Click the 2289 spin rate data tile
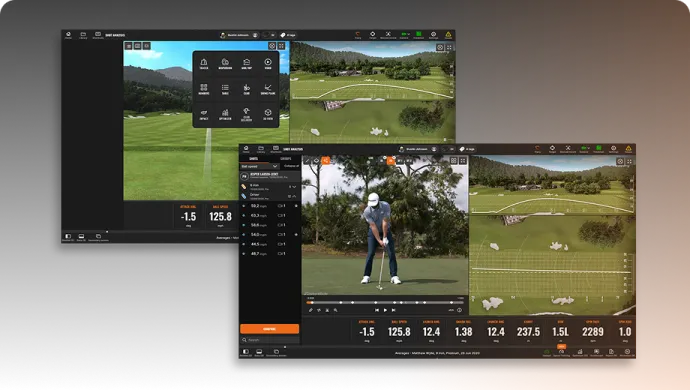 [x=593, y=331]
